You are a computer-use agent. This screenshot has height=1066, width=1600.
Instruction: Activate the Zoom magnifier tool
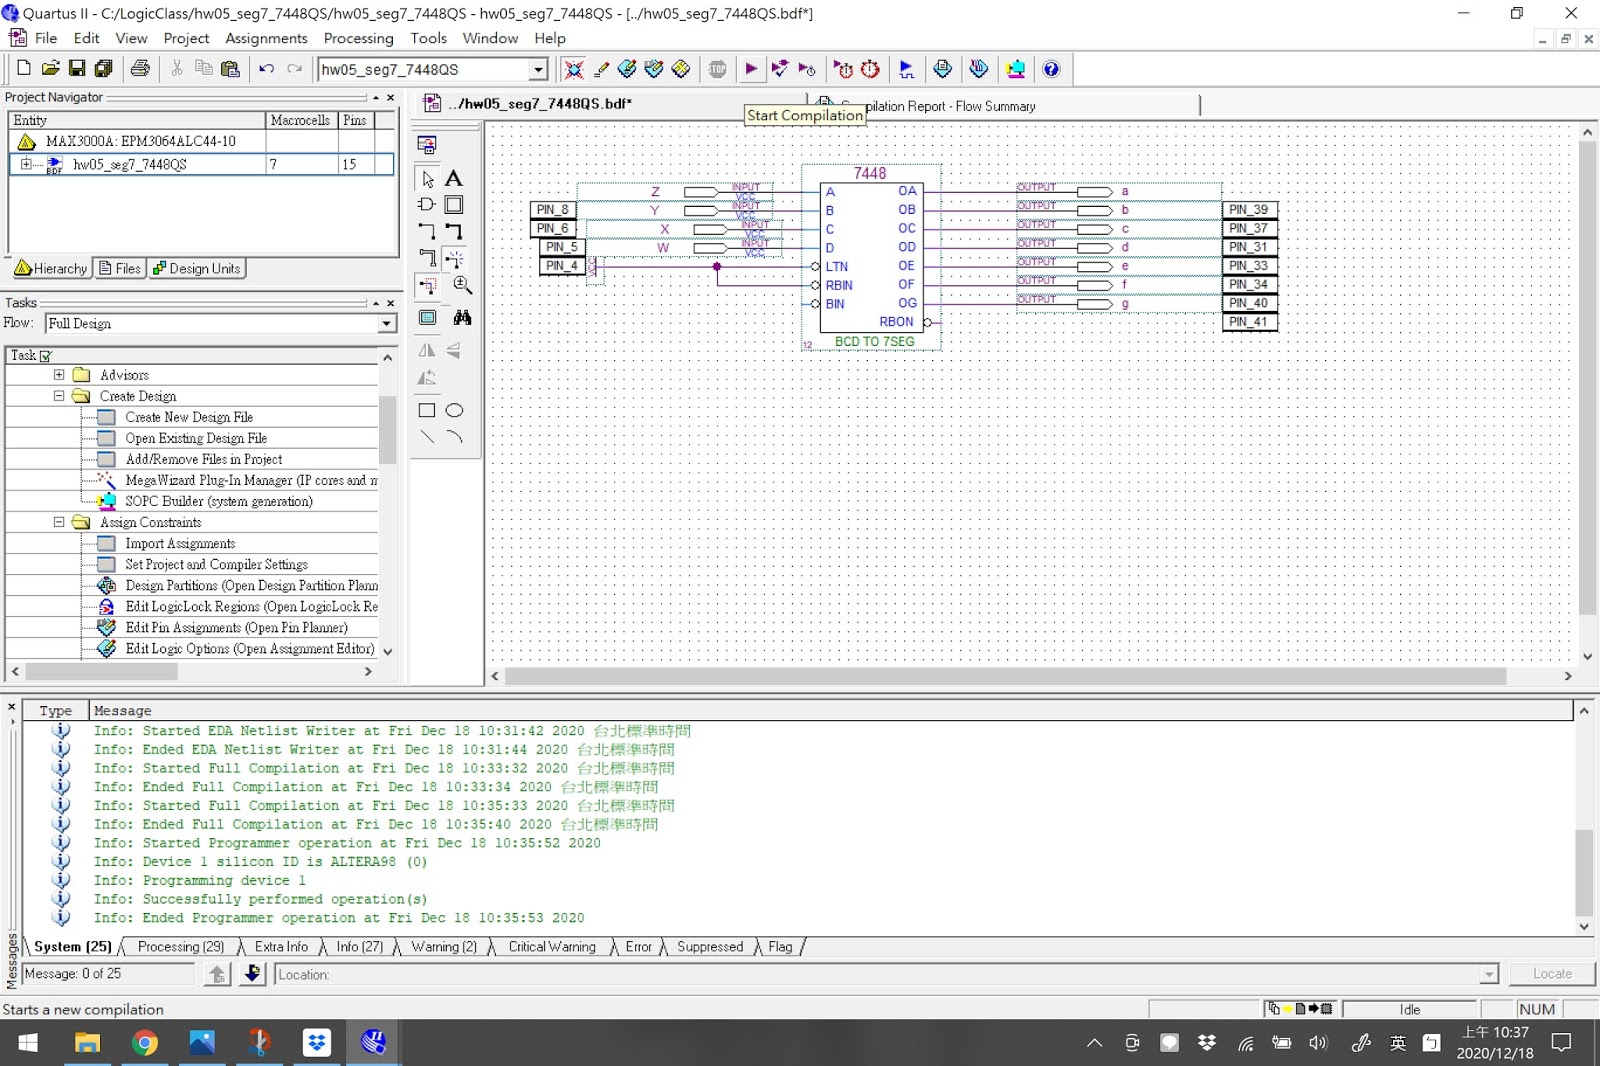point(462,285)
